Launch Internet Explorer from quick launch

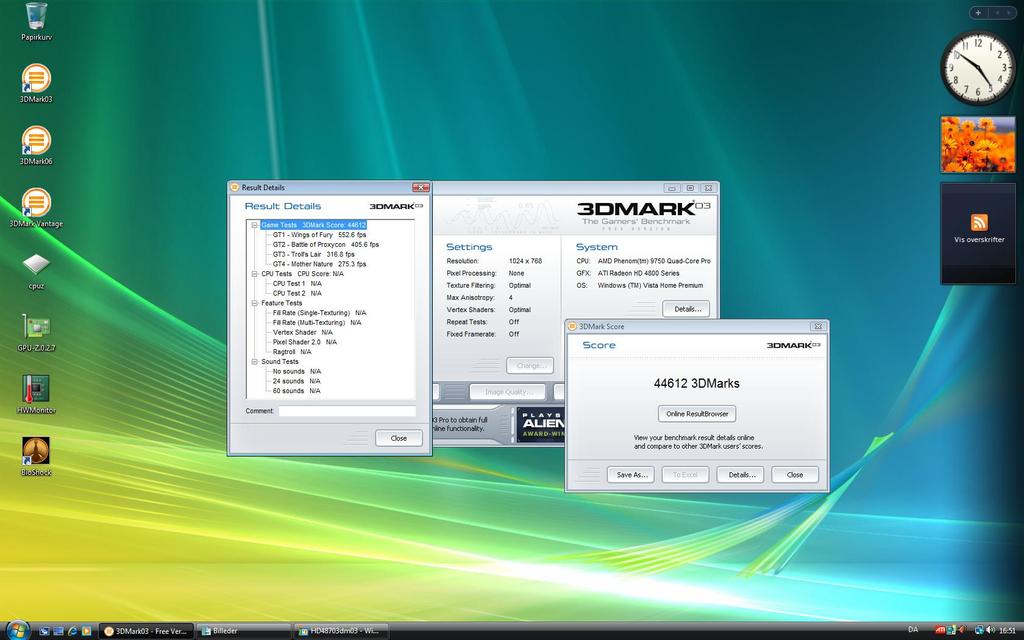point(72,631)
